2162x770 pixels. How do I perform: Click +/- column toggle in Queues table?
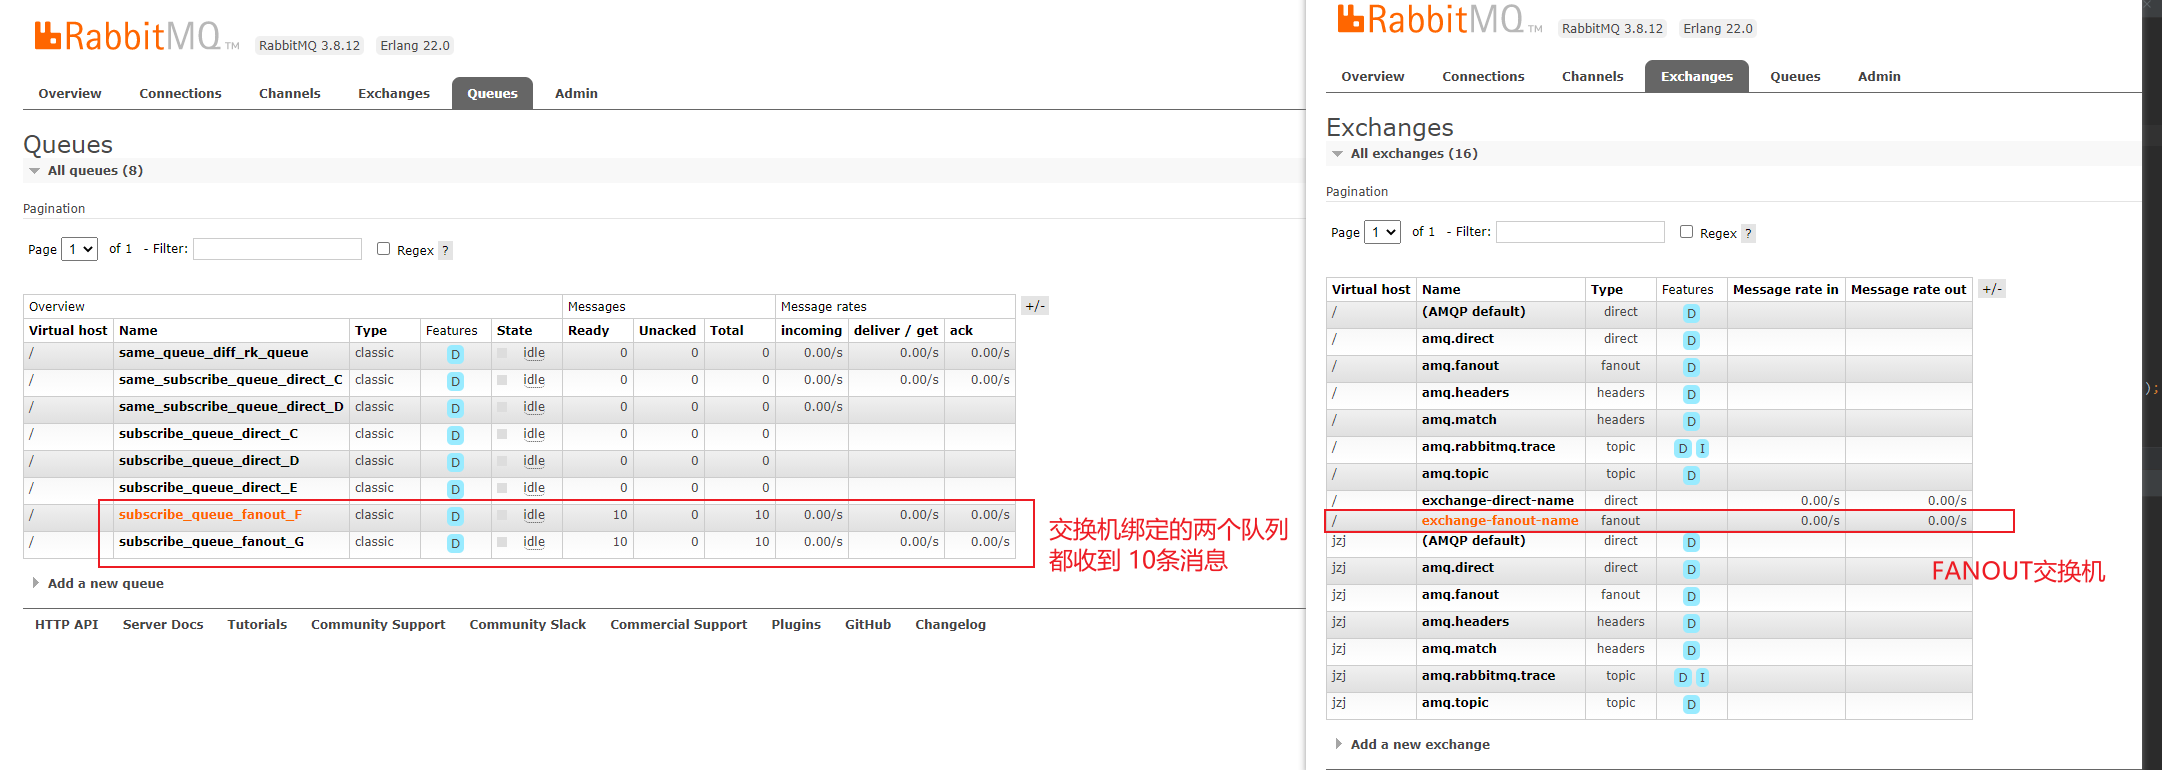[1035, 306]
